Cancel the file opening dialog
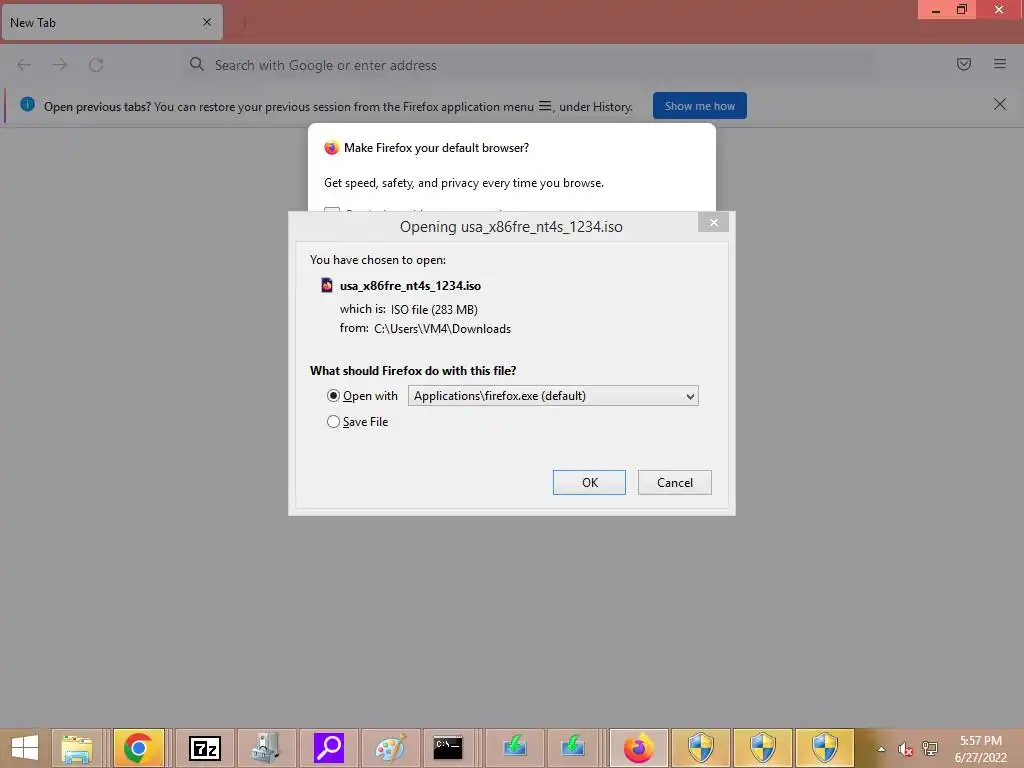The width and height of the screenshot is (1024, 768). point(675,483)
